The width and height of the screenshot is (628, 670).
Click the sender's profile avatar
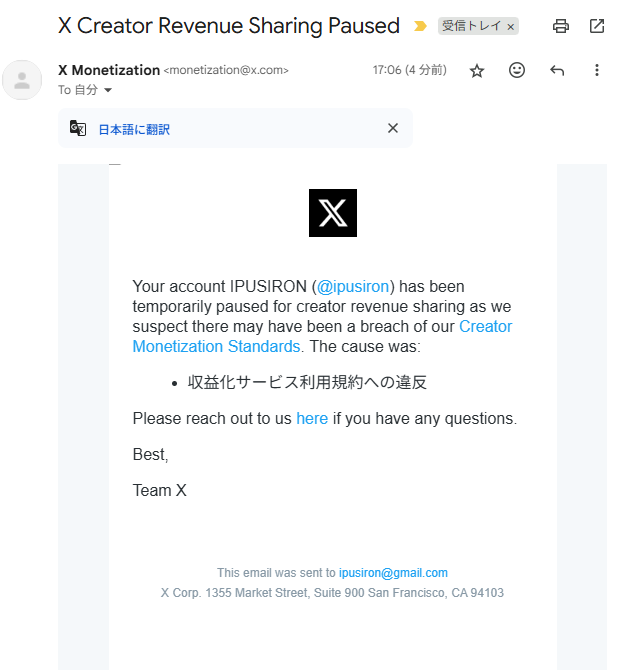[22, 80]
